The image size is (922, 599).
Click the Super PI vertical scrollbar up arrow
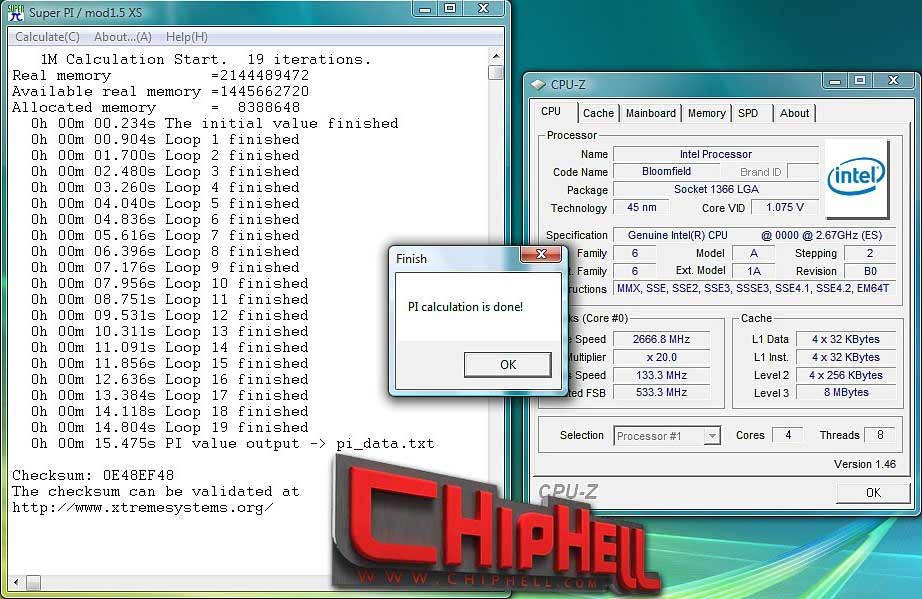click(496, 56)
